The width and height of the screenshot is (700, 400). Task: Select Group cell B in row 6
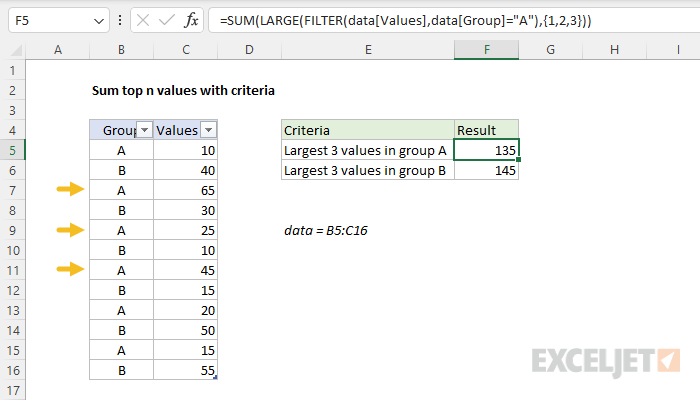121,170
